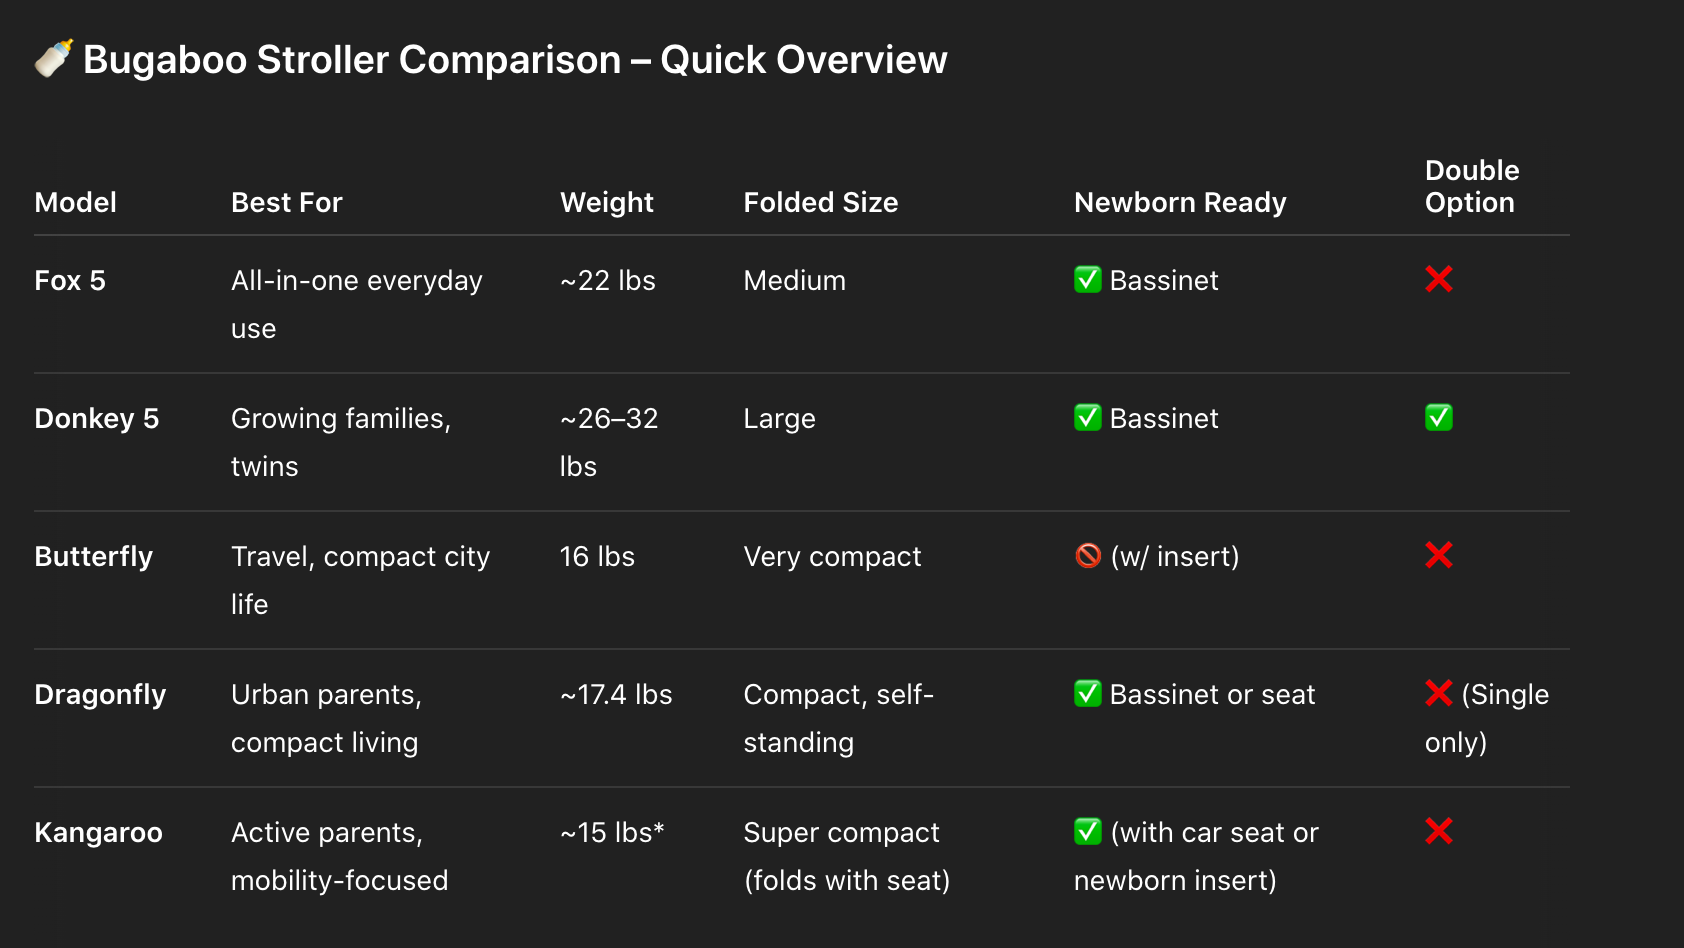
Task: Click the prohibited sign in the Butterfly row
Action: coord(1087,556)
